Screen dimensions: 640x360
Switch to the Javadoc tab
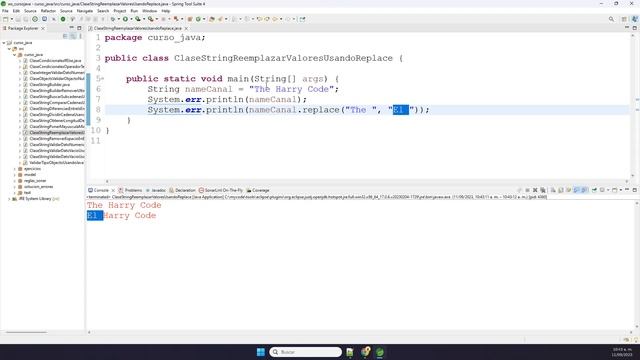pyautogui.click(x=156, y=190)
